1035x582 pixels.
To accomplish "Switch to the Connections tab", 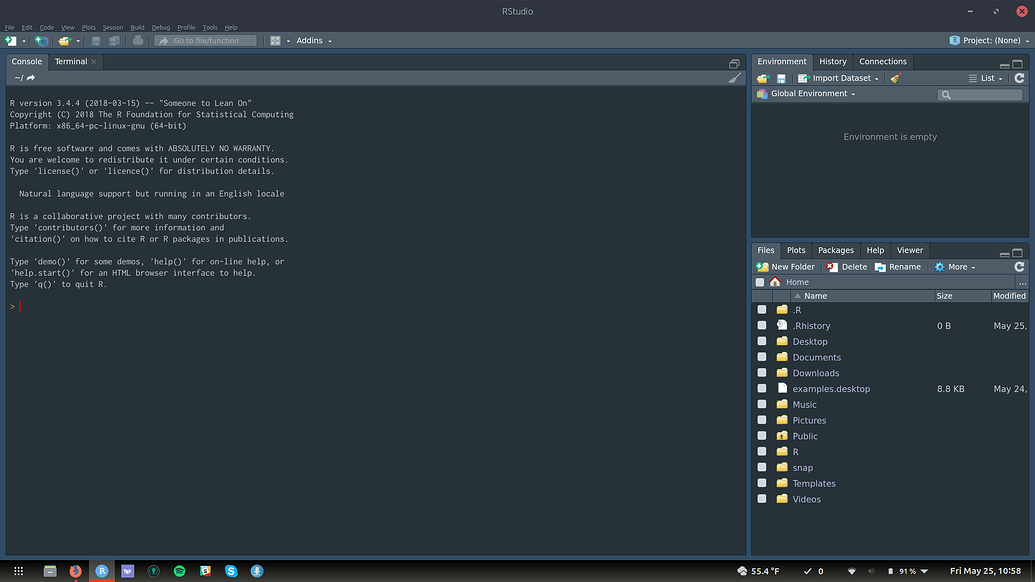I will click(883, 61).
